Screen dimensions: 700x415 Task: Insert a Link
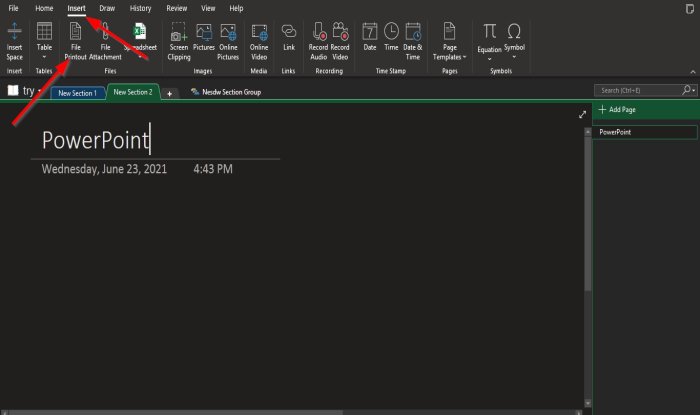click(x=289, y=37)
